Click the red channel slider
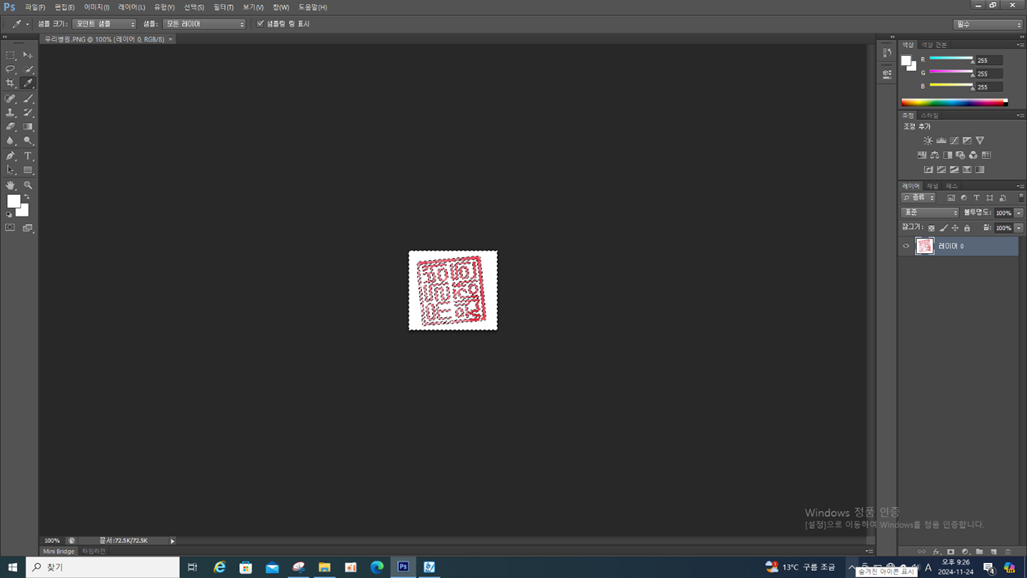1027x578 pixels. [951, 59]
